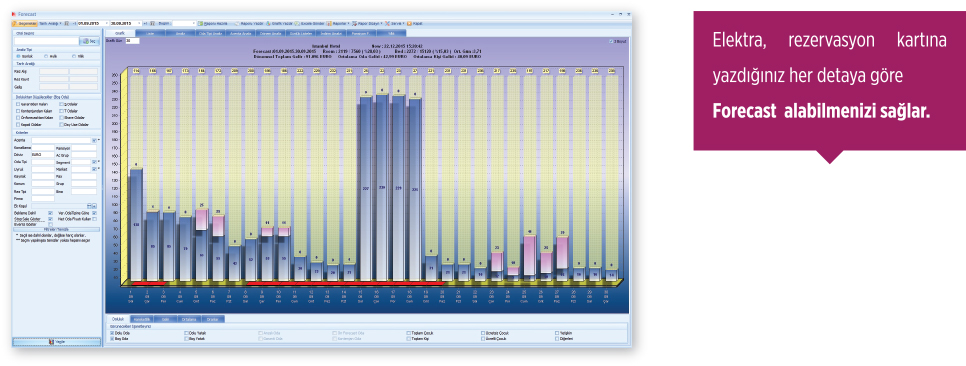Viewport: 966px width, 366px height.
Task: Click the Forecast app logo in title bar
Action: (x=13, y=14)
